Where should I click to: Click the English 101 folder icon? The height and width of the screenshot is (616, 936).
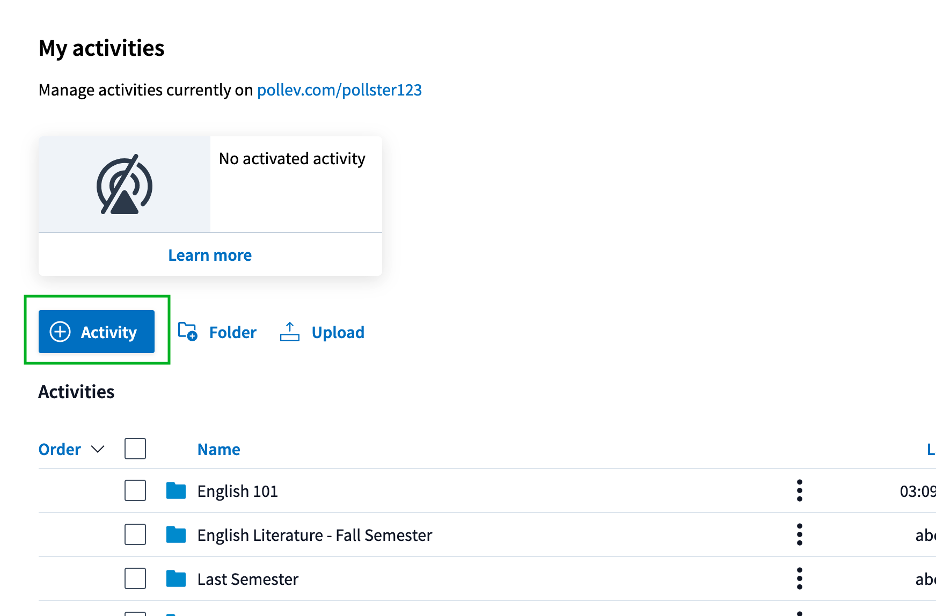pos(176,491)
